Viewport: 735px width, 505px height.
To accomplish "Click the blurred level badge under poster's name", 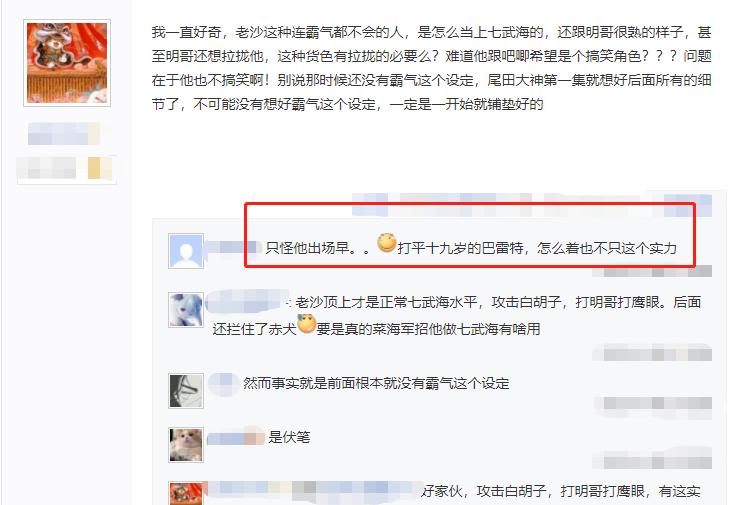I will (67, 168).
